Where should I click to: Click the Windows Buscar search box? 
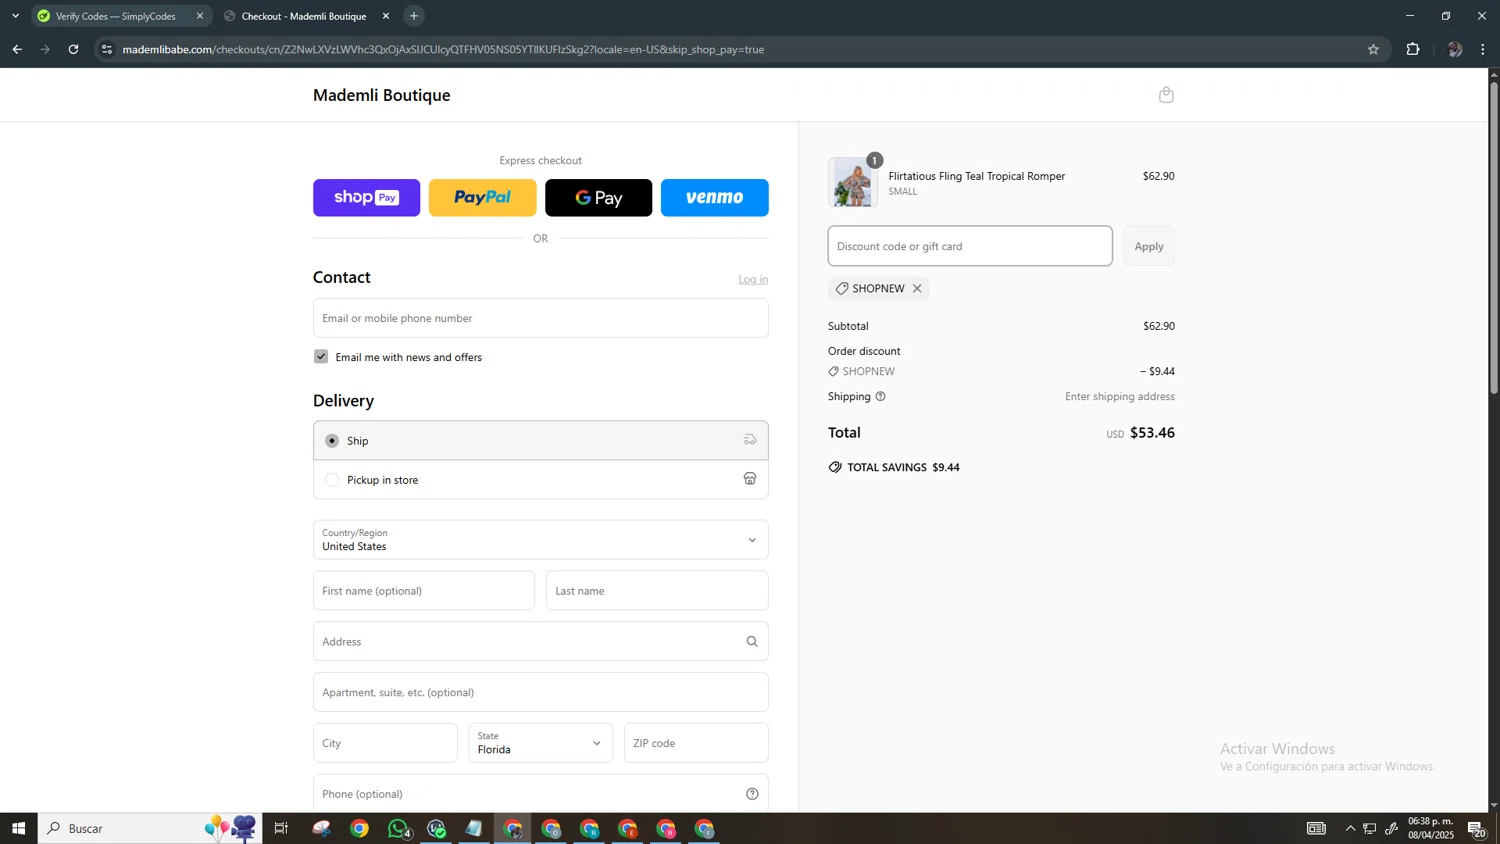[x=150, y=828]
